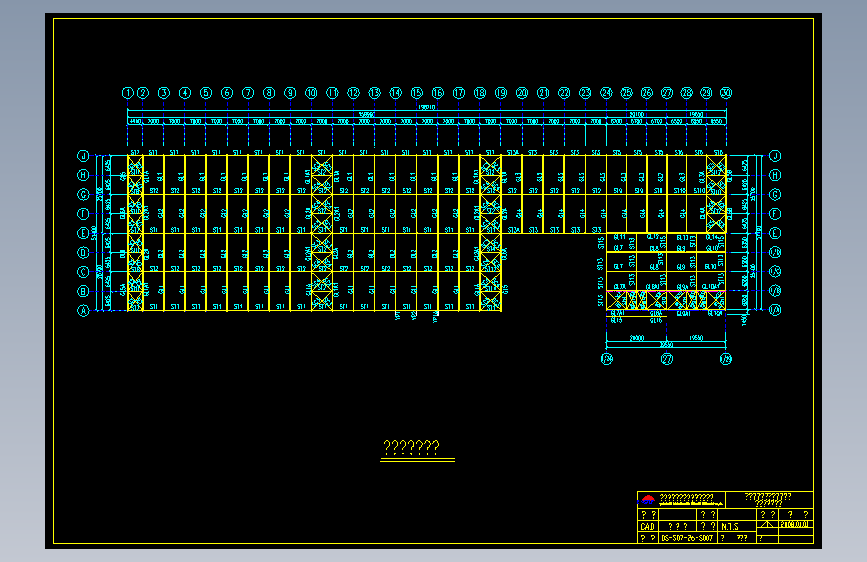Click grid axis bubble 22
867x562 pixels.
click(564, 93)
